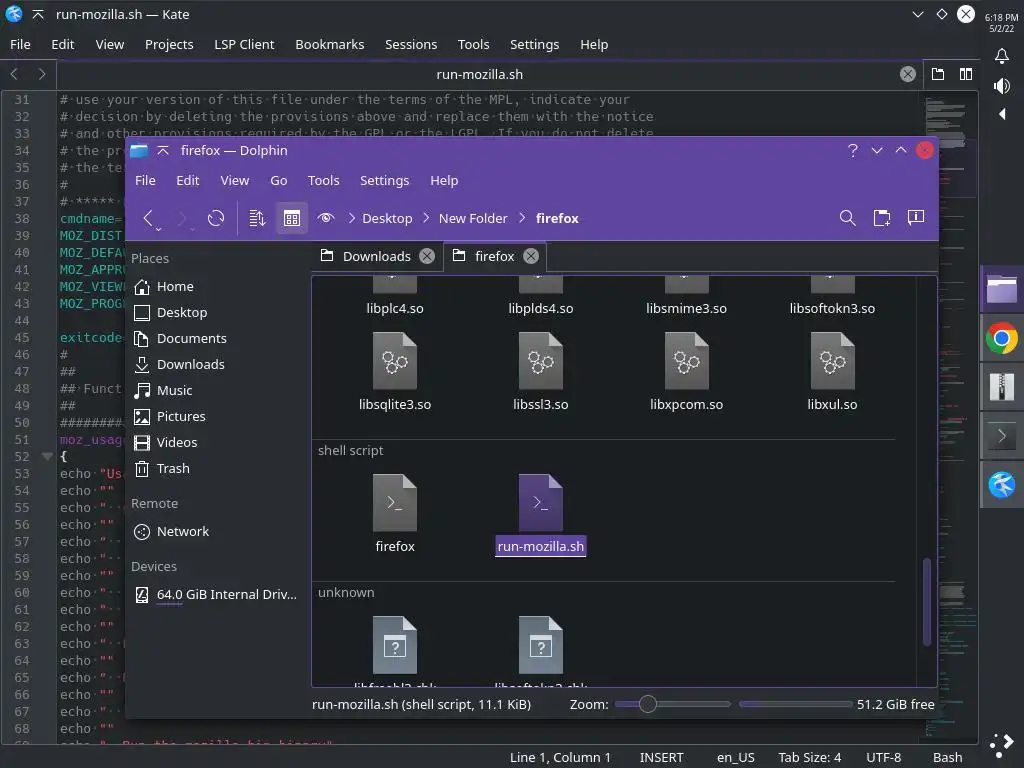Close the Downloads tab
This screenshot has height=768, width=1024.
(426, 256)
